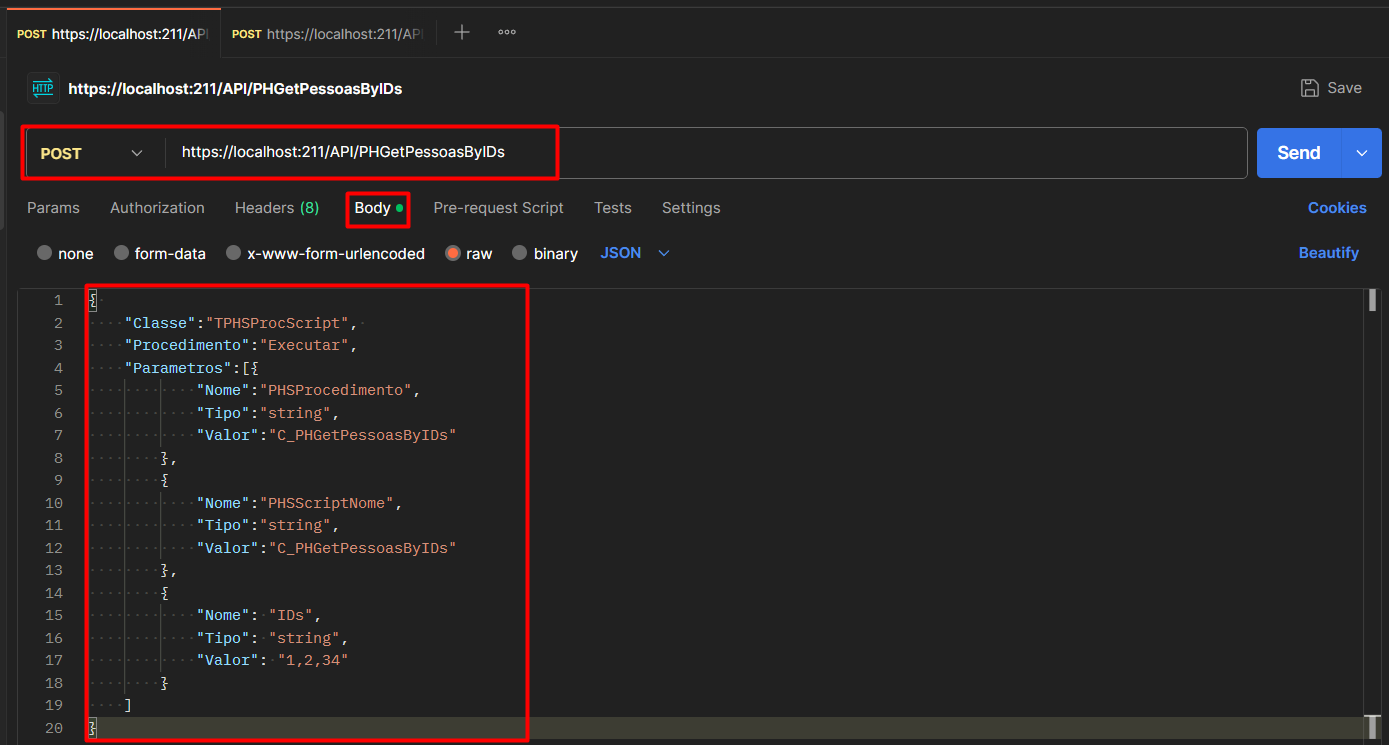Viewport: 1389px width, 745px height.
Task: Open the tab overflow three-dots menu
Action: click(507, 32)
